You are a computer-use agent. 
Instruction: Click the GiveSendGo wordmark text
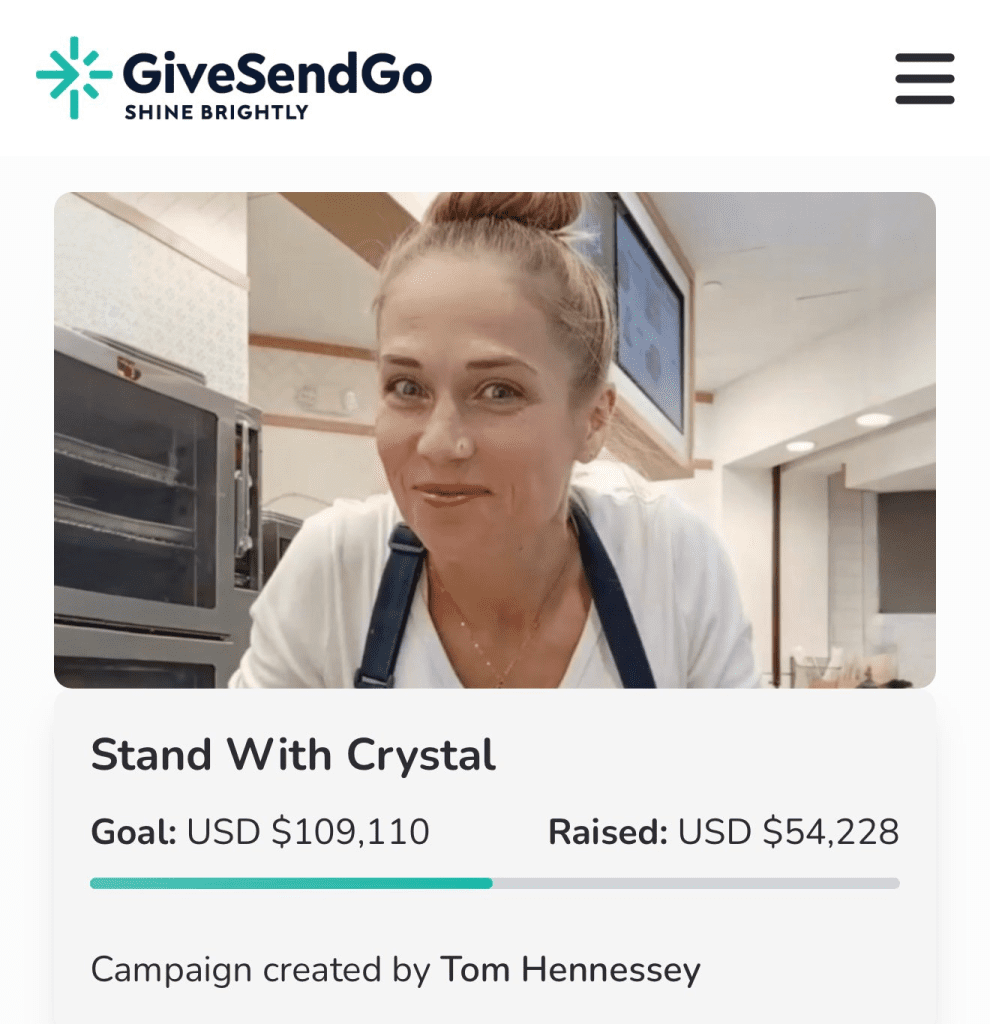(277, 73)
